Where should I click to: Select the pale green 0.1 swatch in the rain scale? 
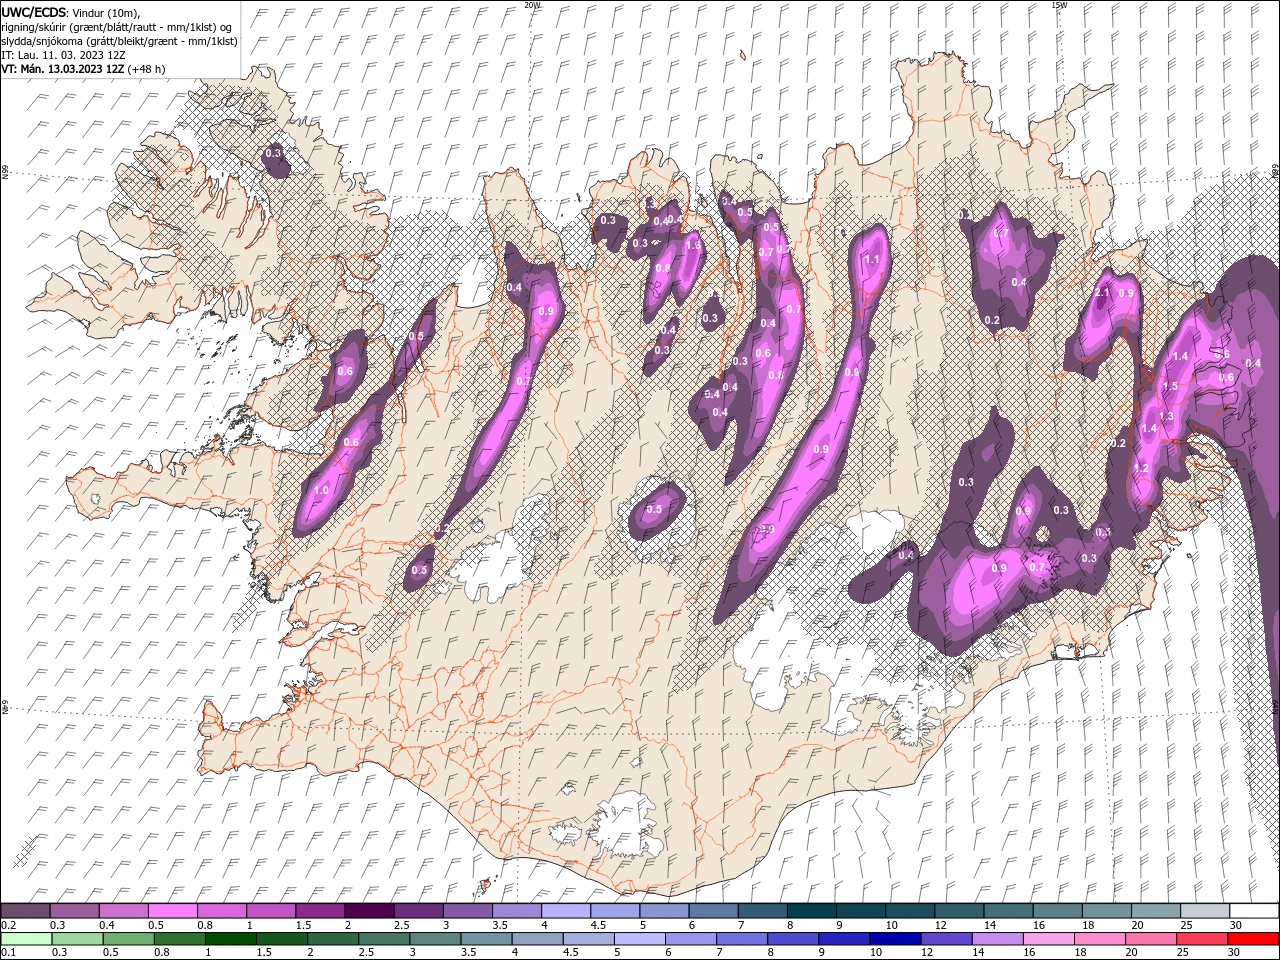click(x=26, y=939)
